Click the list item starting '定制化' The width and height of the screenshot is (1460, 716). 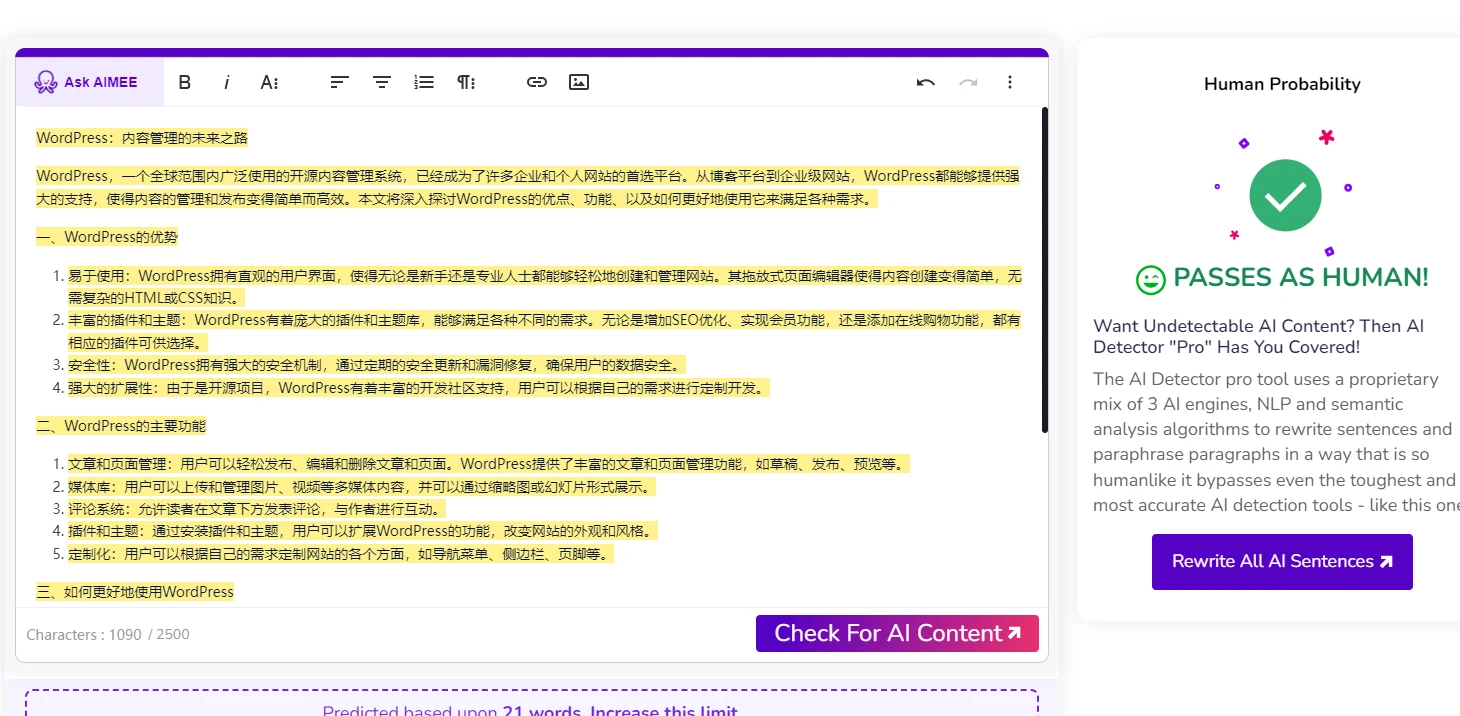click(341, 554)
